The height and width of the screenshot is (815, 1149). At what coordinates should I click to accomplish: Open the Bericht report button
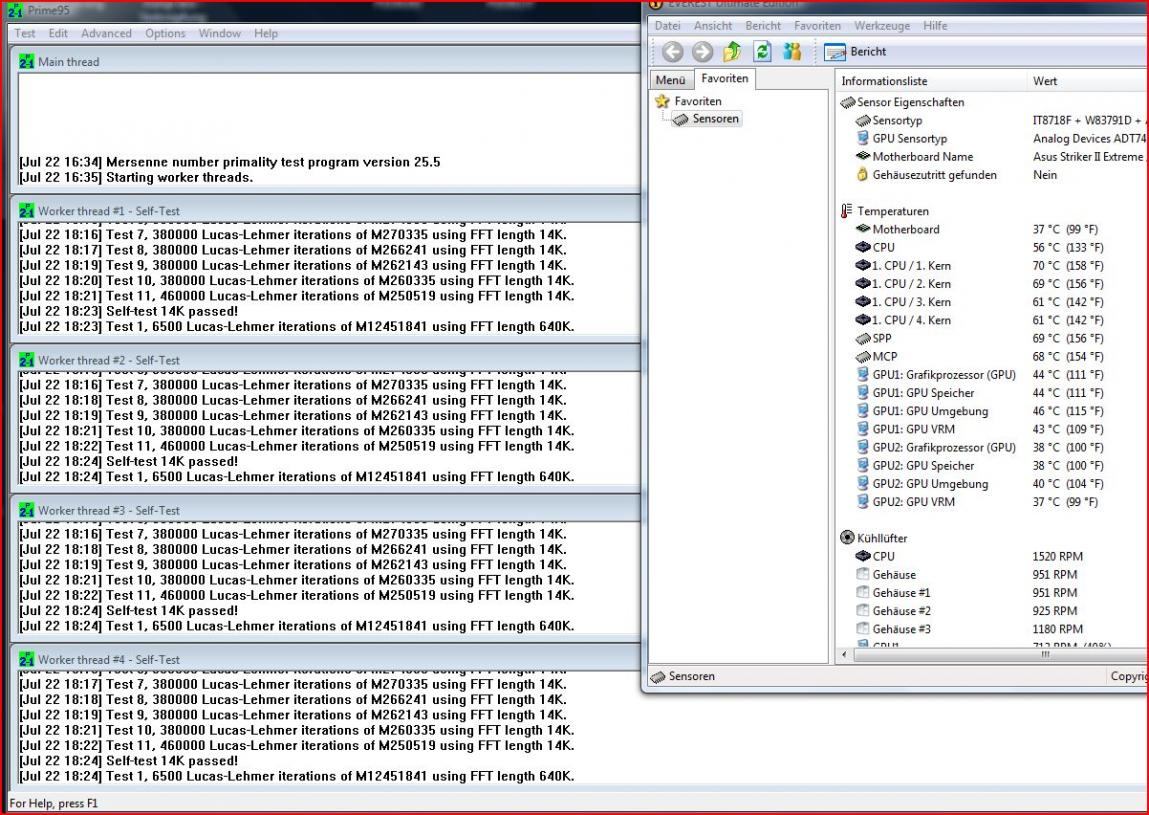pos(854,51)
